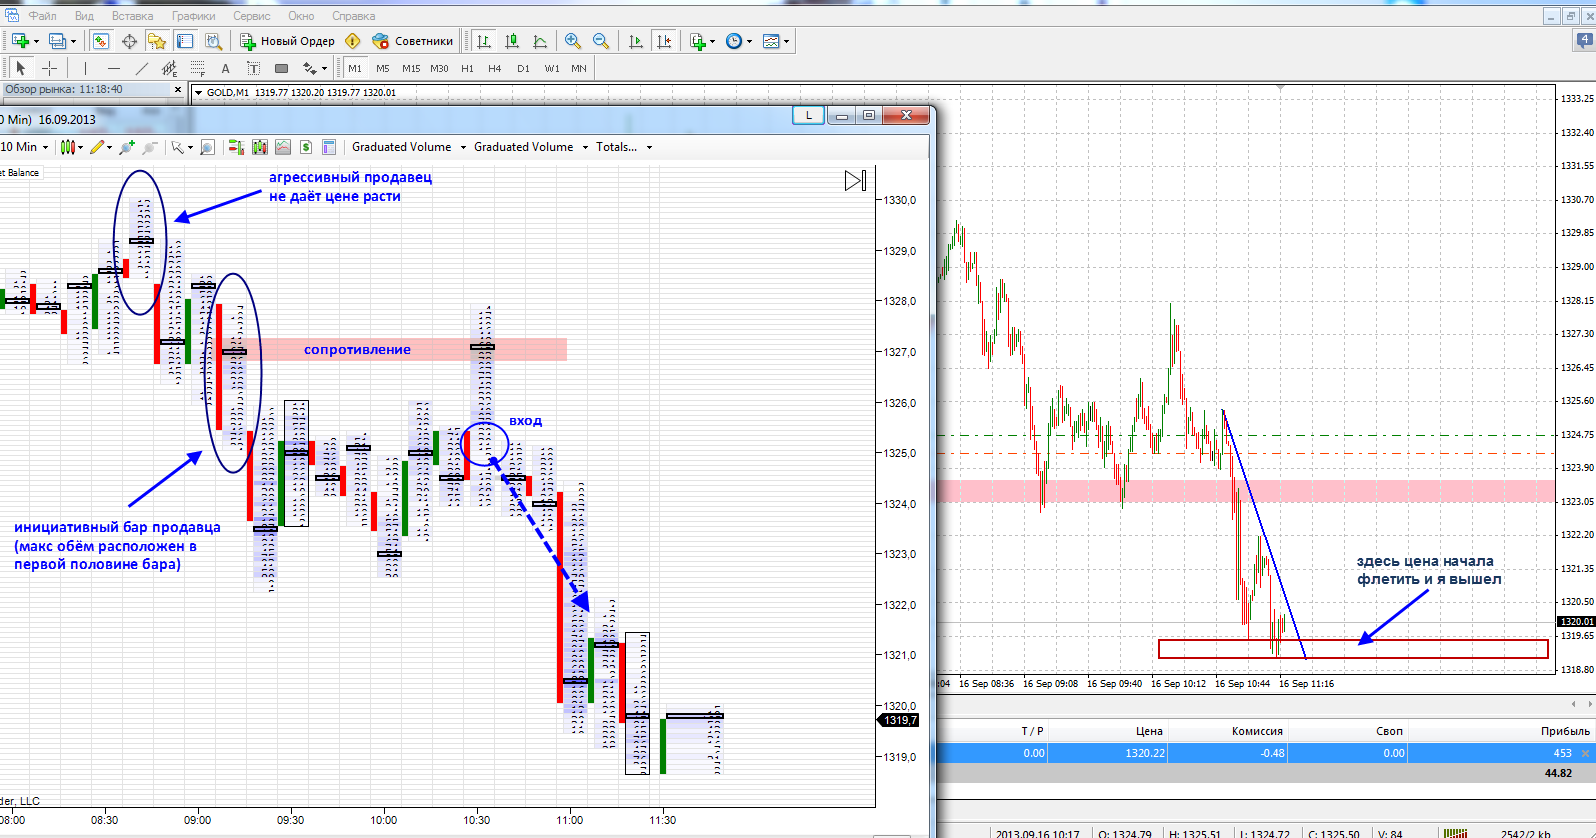Zoom in on the chart with magnifier plus
The image size is (1596, 838).
[x=573, y=41]
